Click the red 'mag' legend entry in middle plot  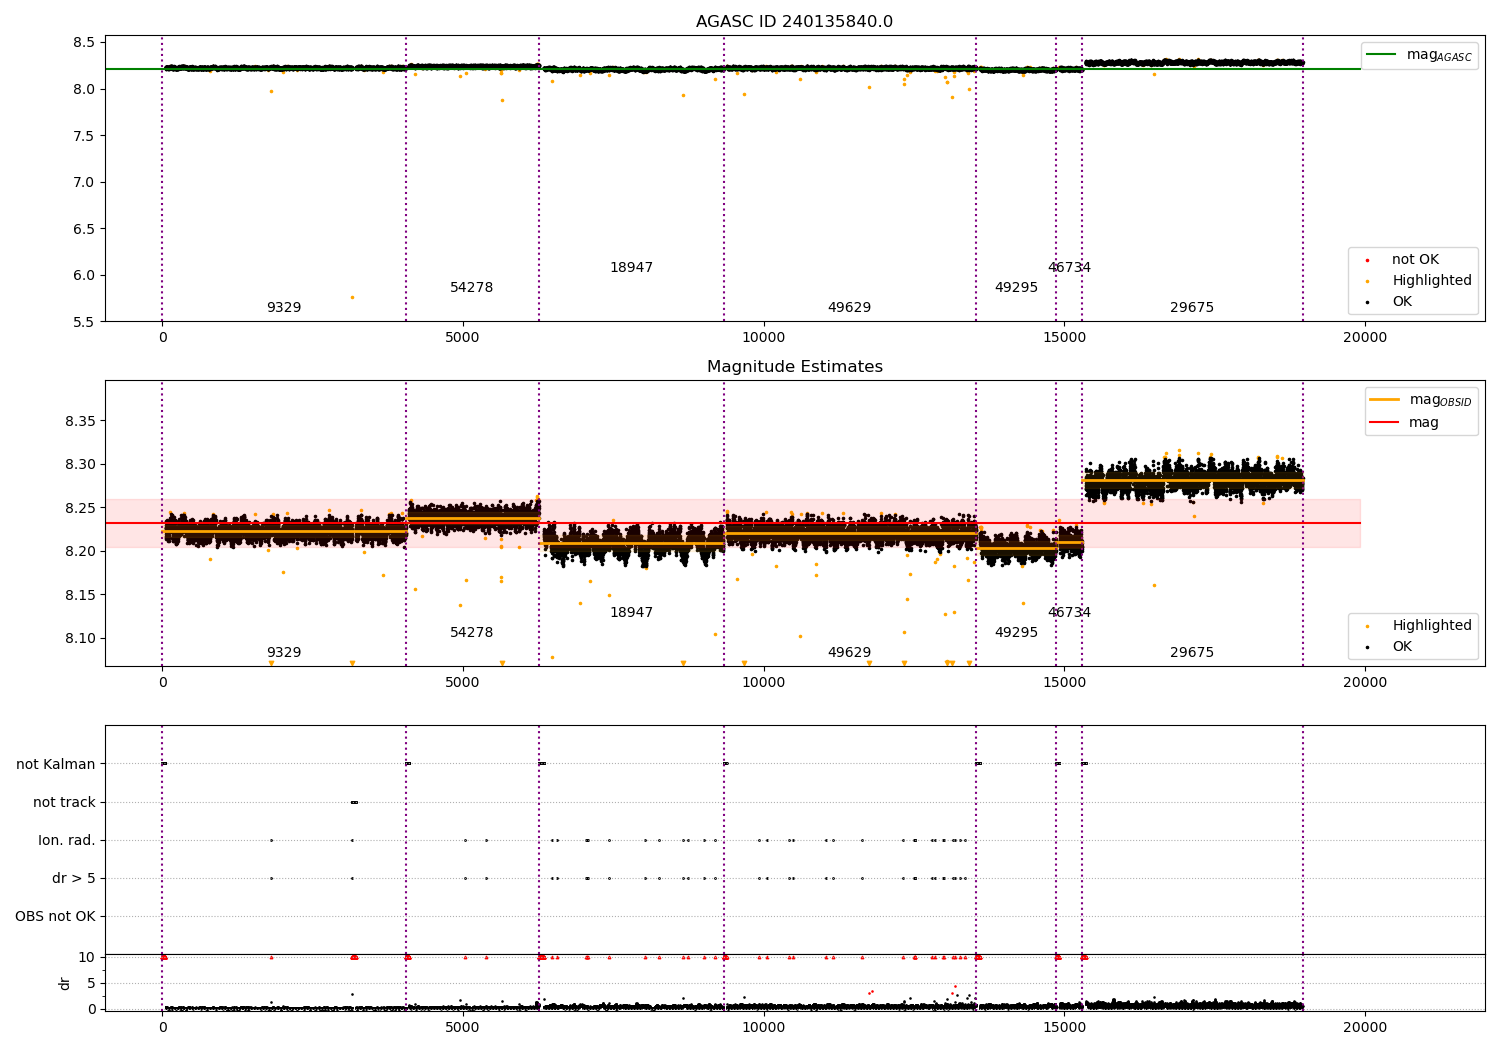tap(1404, 423)
